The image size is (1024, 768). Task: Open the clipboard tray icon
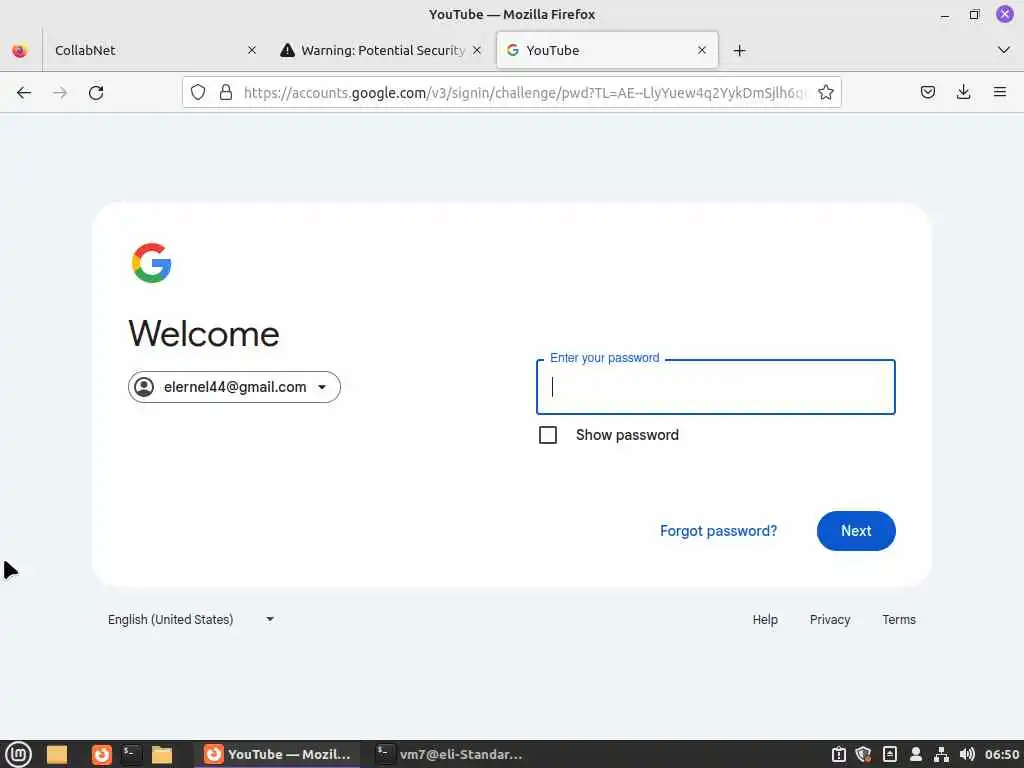pyautogui.click(x=839, y=754)
